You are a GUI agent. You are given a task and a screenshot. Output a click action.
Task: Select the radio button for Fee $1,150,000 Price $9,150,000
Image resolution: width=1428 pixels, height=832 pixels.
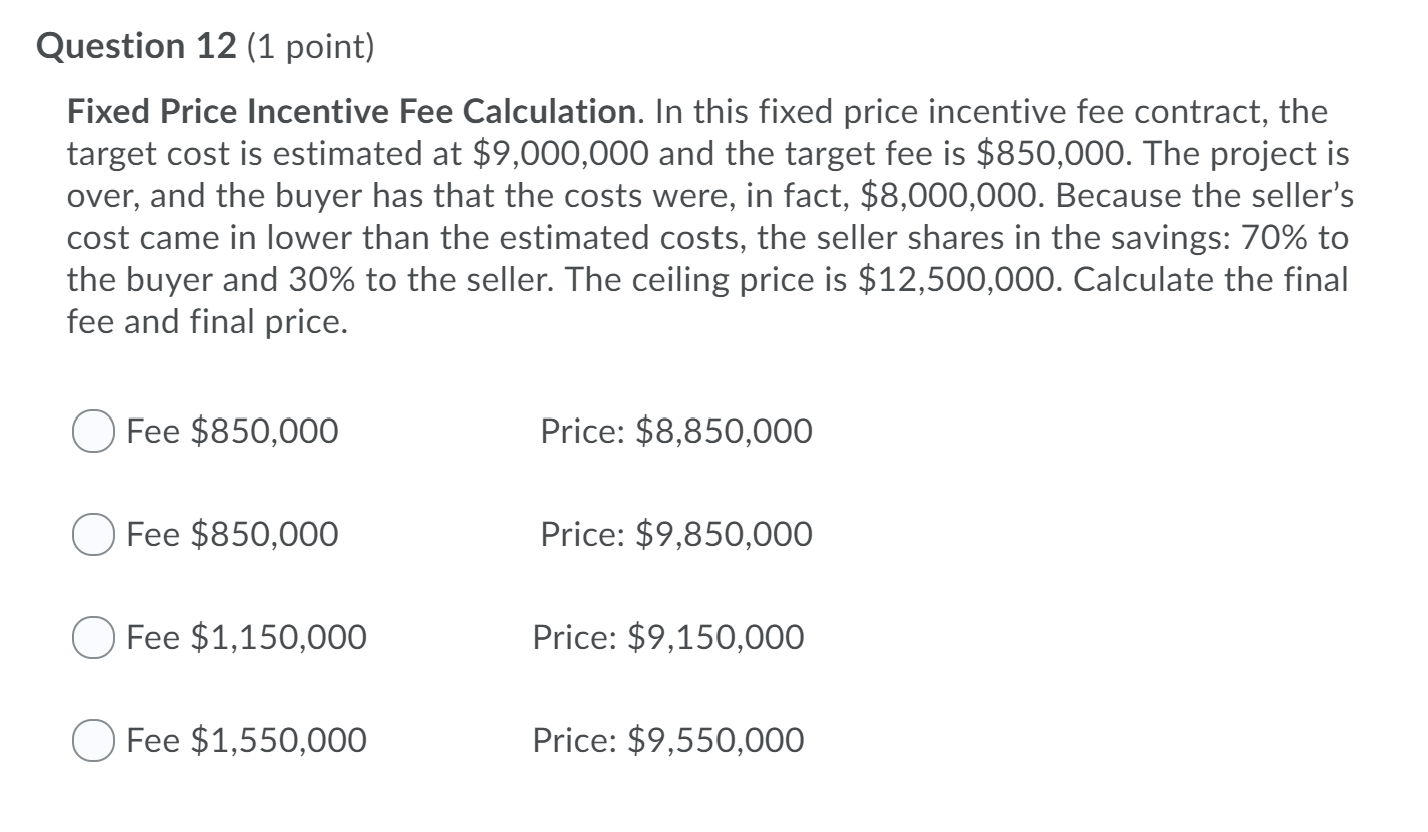coord(92,637)
